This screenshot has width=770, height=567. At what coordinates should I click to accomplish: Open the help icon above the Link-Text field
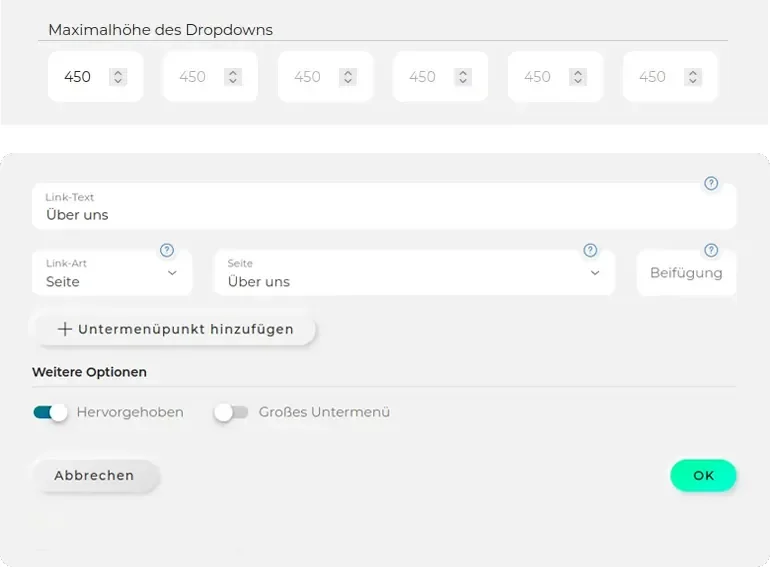[x=711, y=184]
